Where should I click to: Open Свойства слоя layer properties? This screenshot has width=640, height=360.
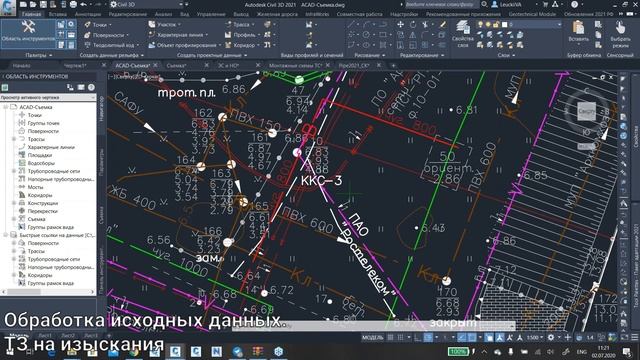tap(463, 33)
